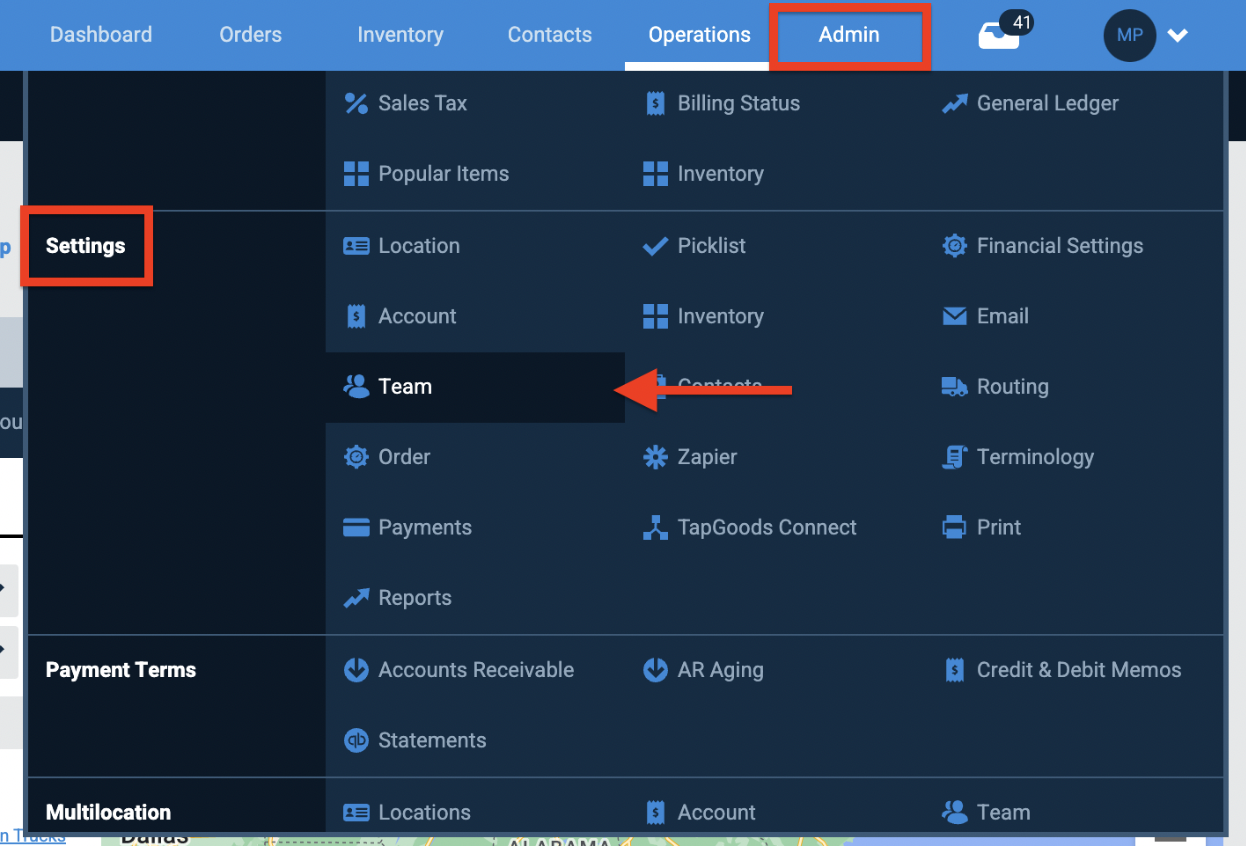Click the Billing Status receipt icon
Viewport: 1246px width, 846px height.
pos(655,103)
